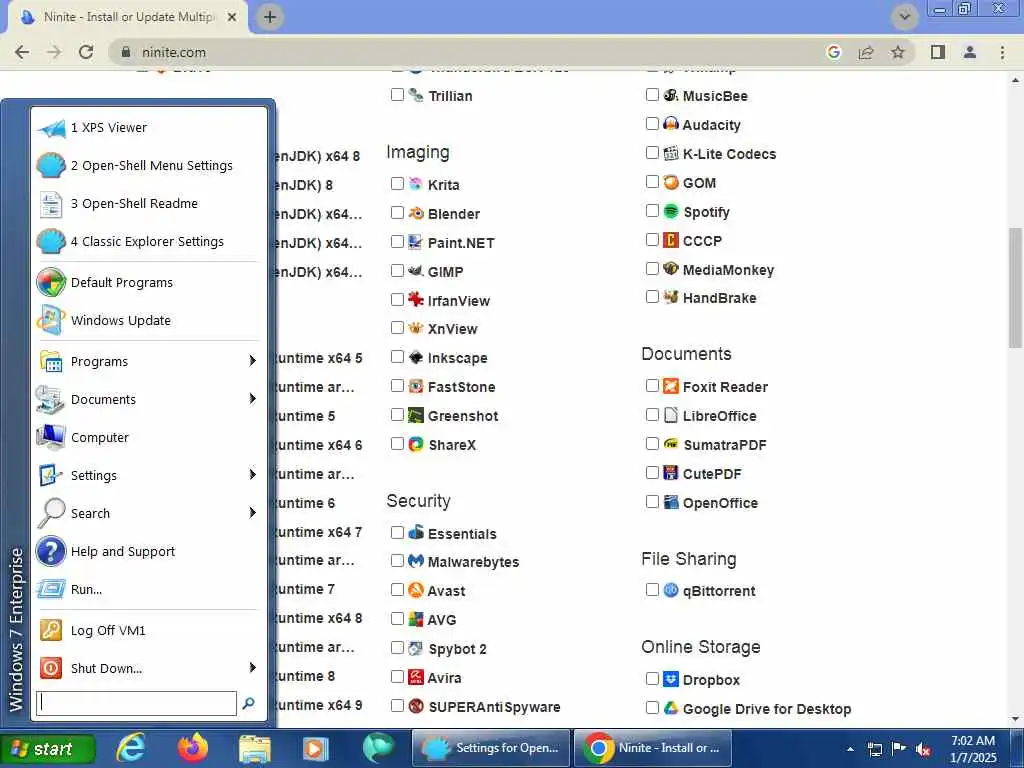This screenshot has width=1024, height=768.
Task: Check the Krita checkbox
Action: click(397, 184)
